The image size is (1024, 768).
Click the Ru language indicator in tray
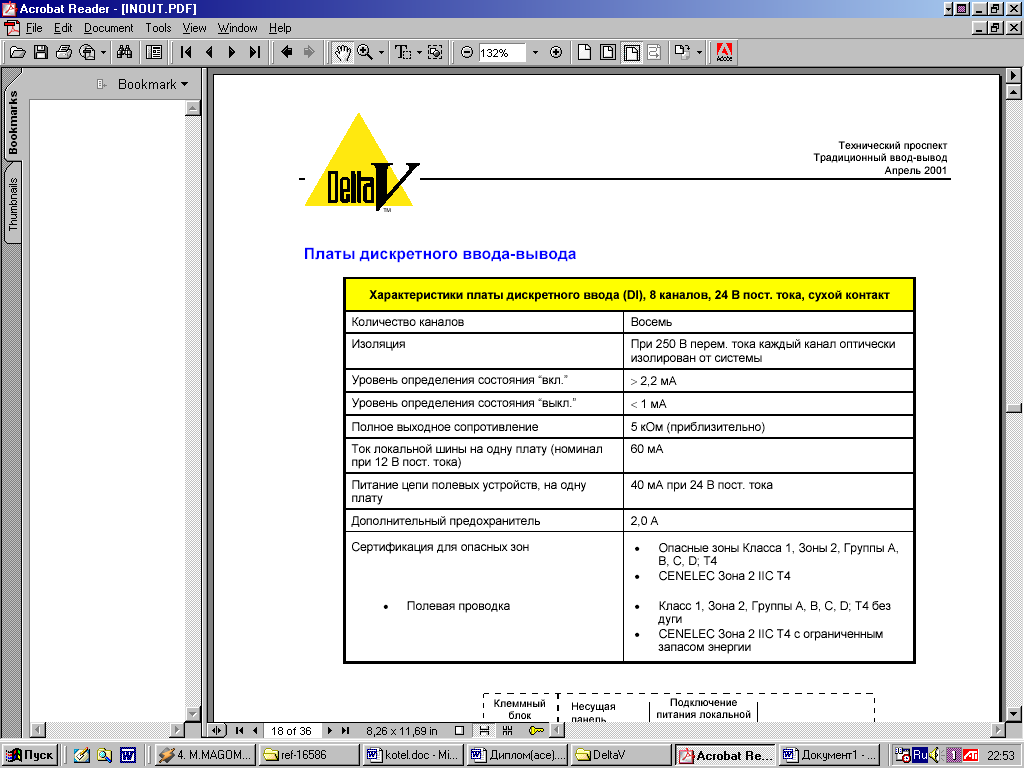(920, 755)
